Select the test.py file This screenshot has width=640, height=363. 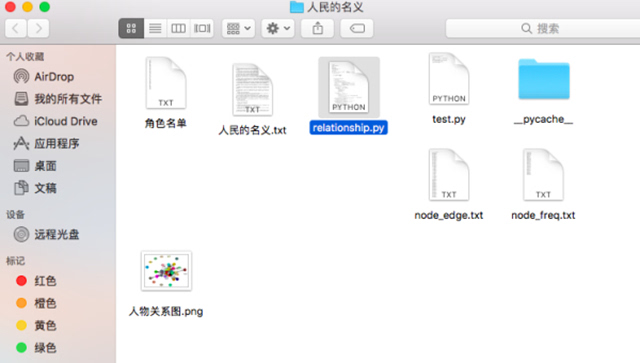(x=449, y=89)
